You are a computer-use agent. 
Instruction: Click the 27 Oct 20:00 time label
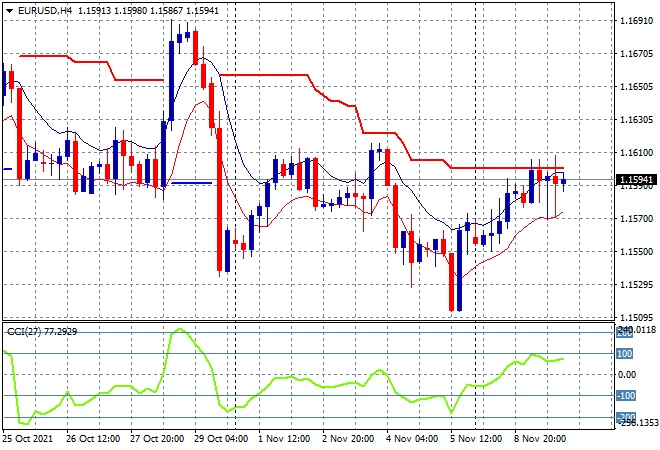(157, 439)
